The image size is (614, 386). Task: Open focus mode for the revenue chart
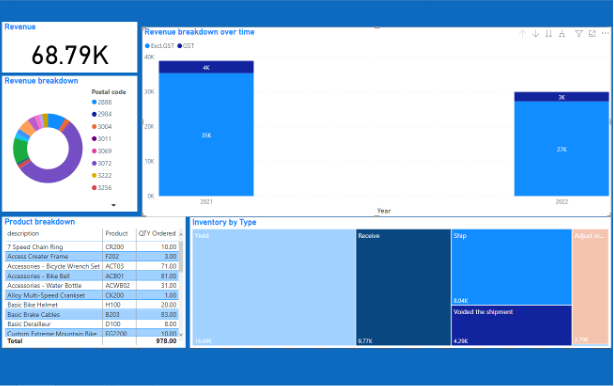point(592,34)
